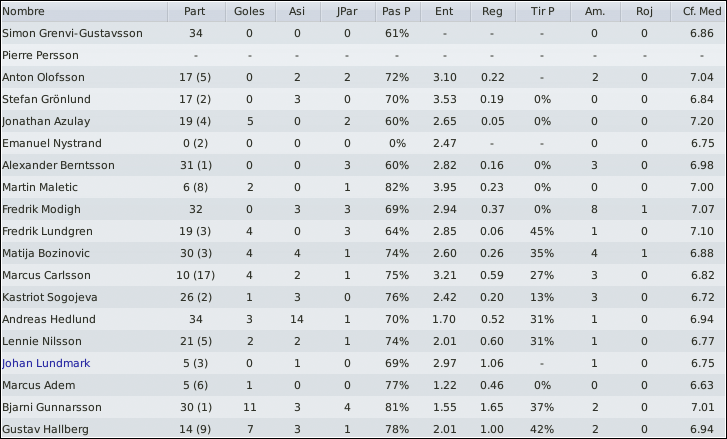Select Gustav Hallberg player row

tap(364, 428)
